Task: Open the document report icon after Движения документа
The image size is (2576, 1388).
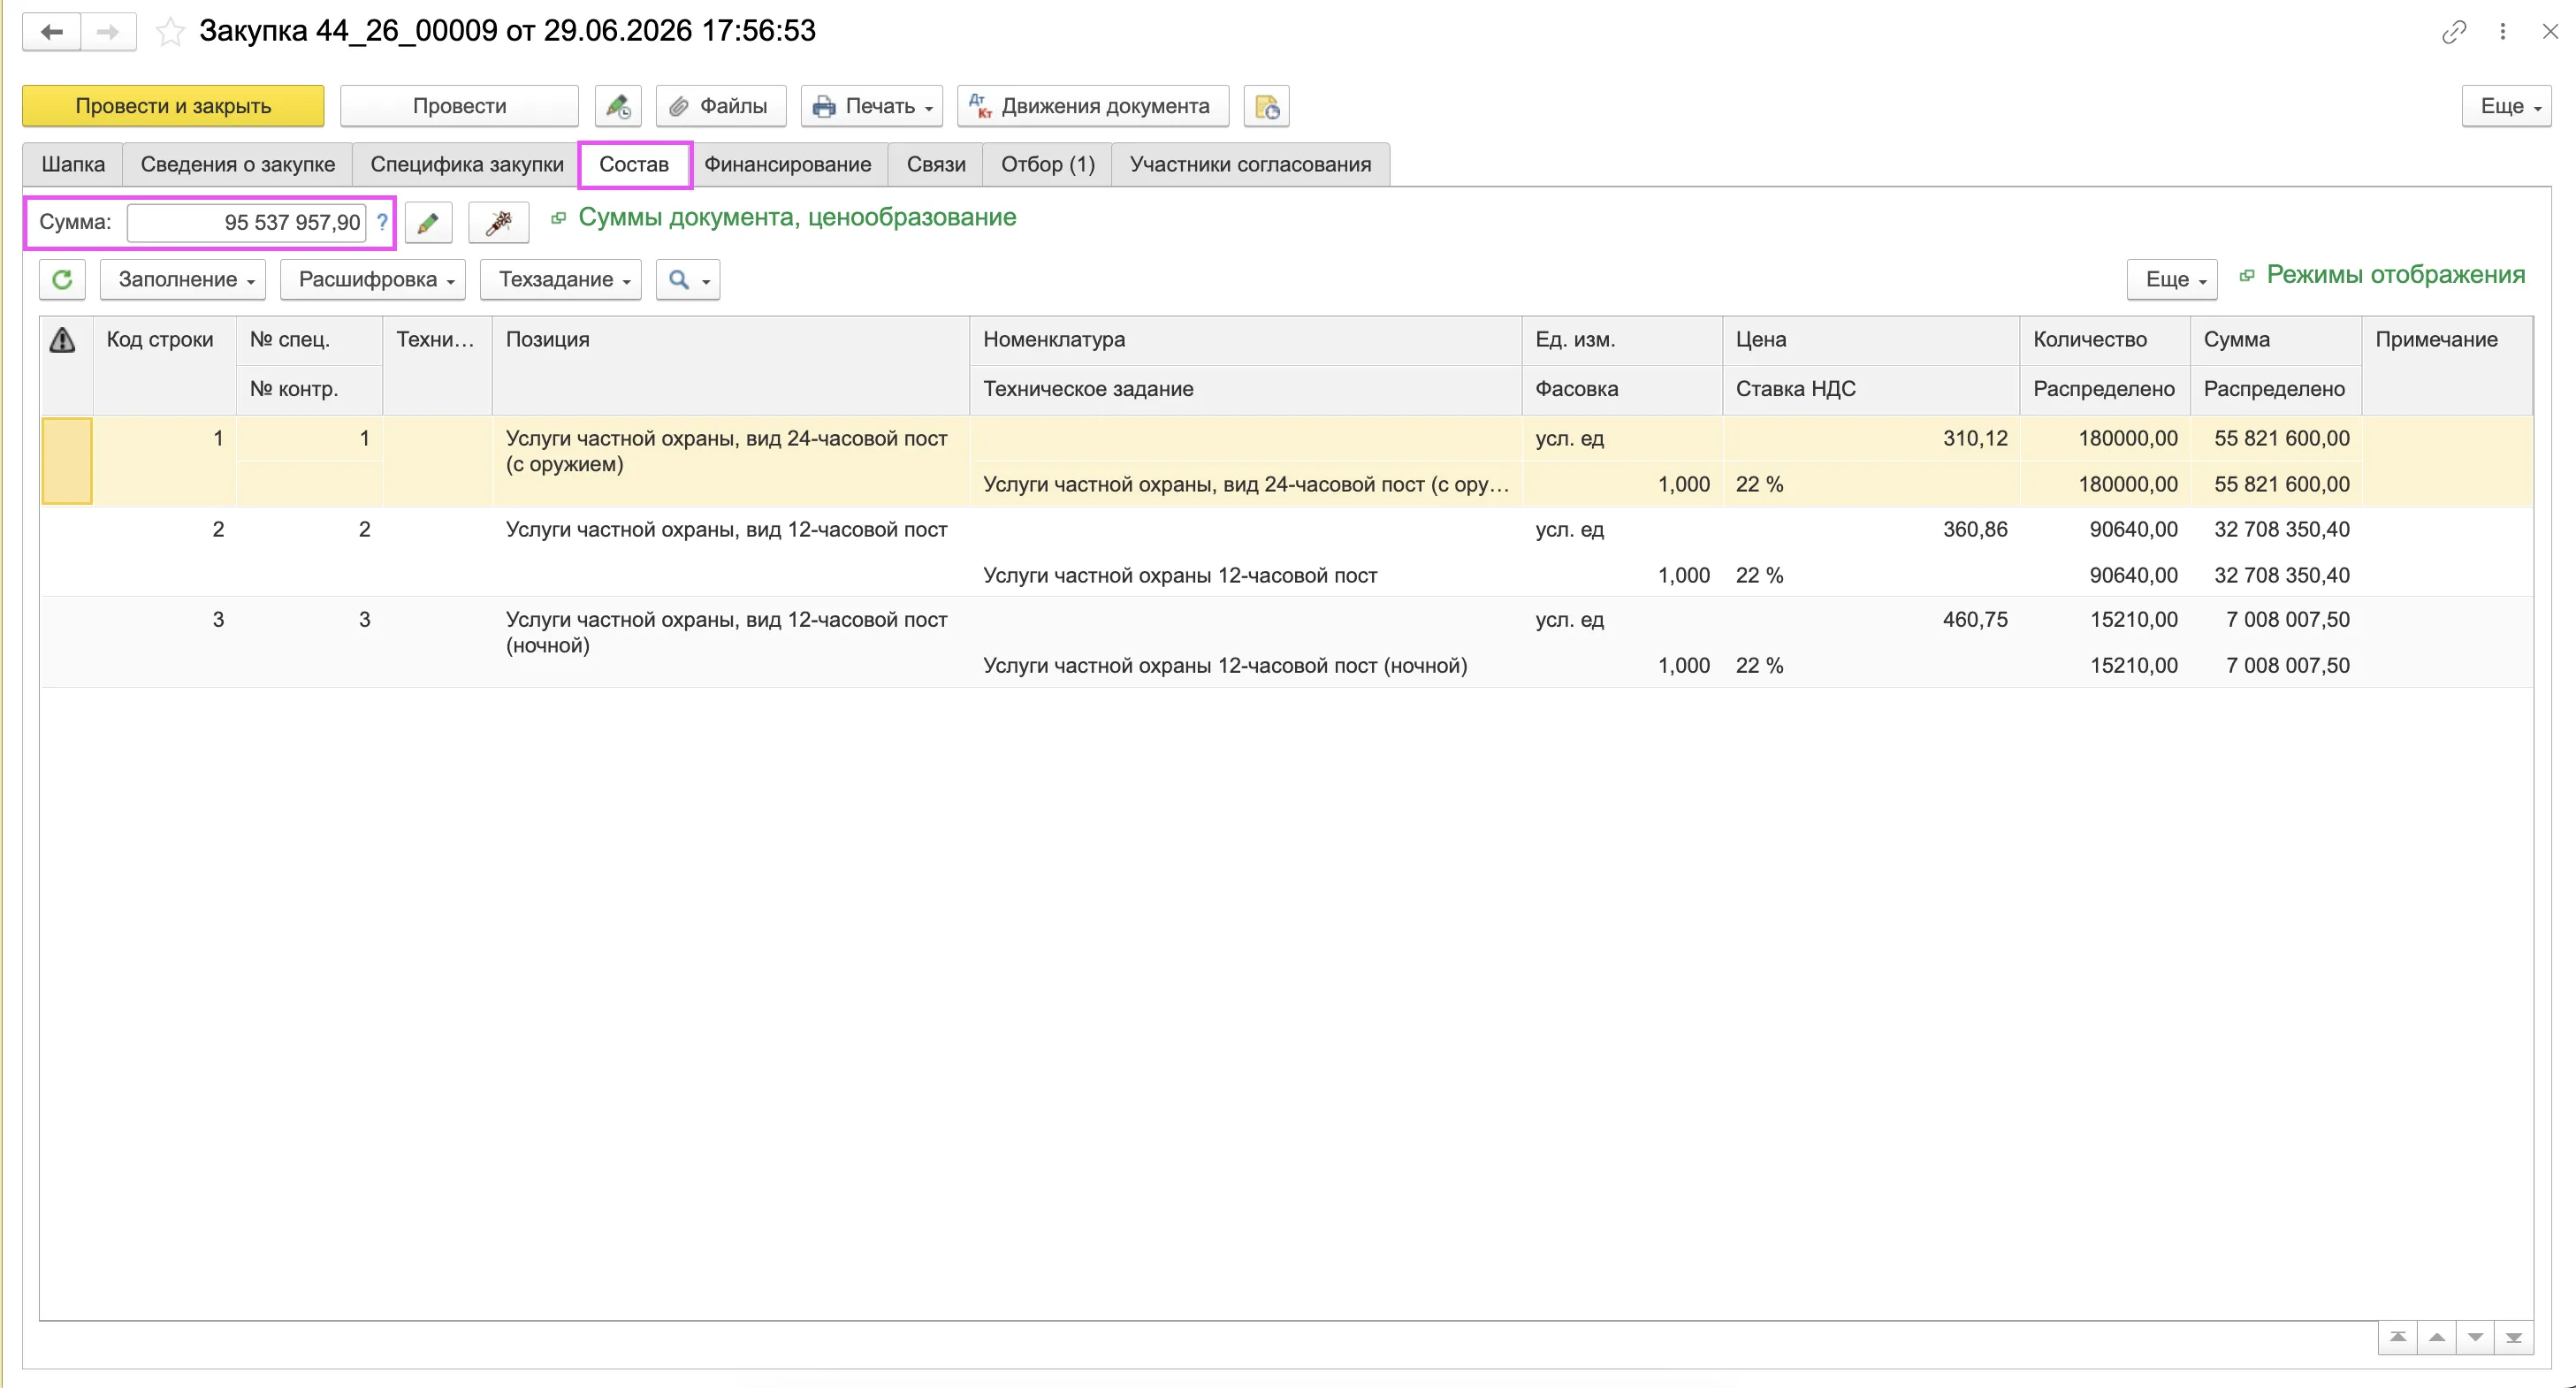Action: [x=1266, y=106]
